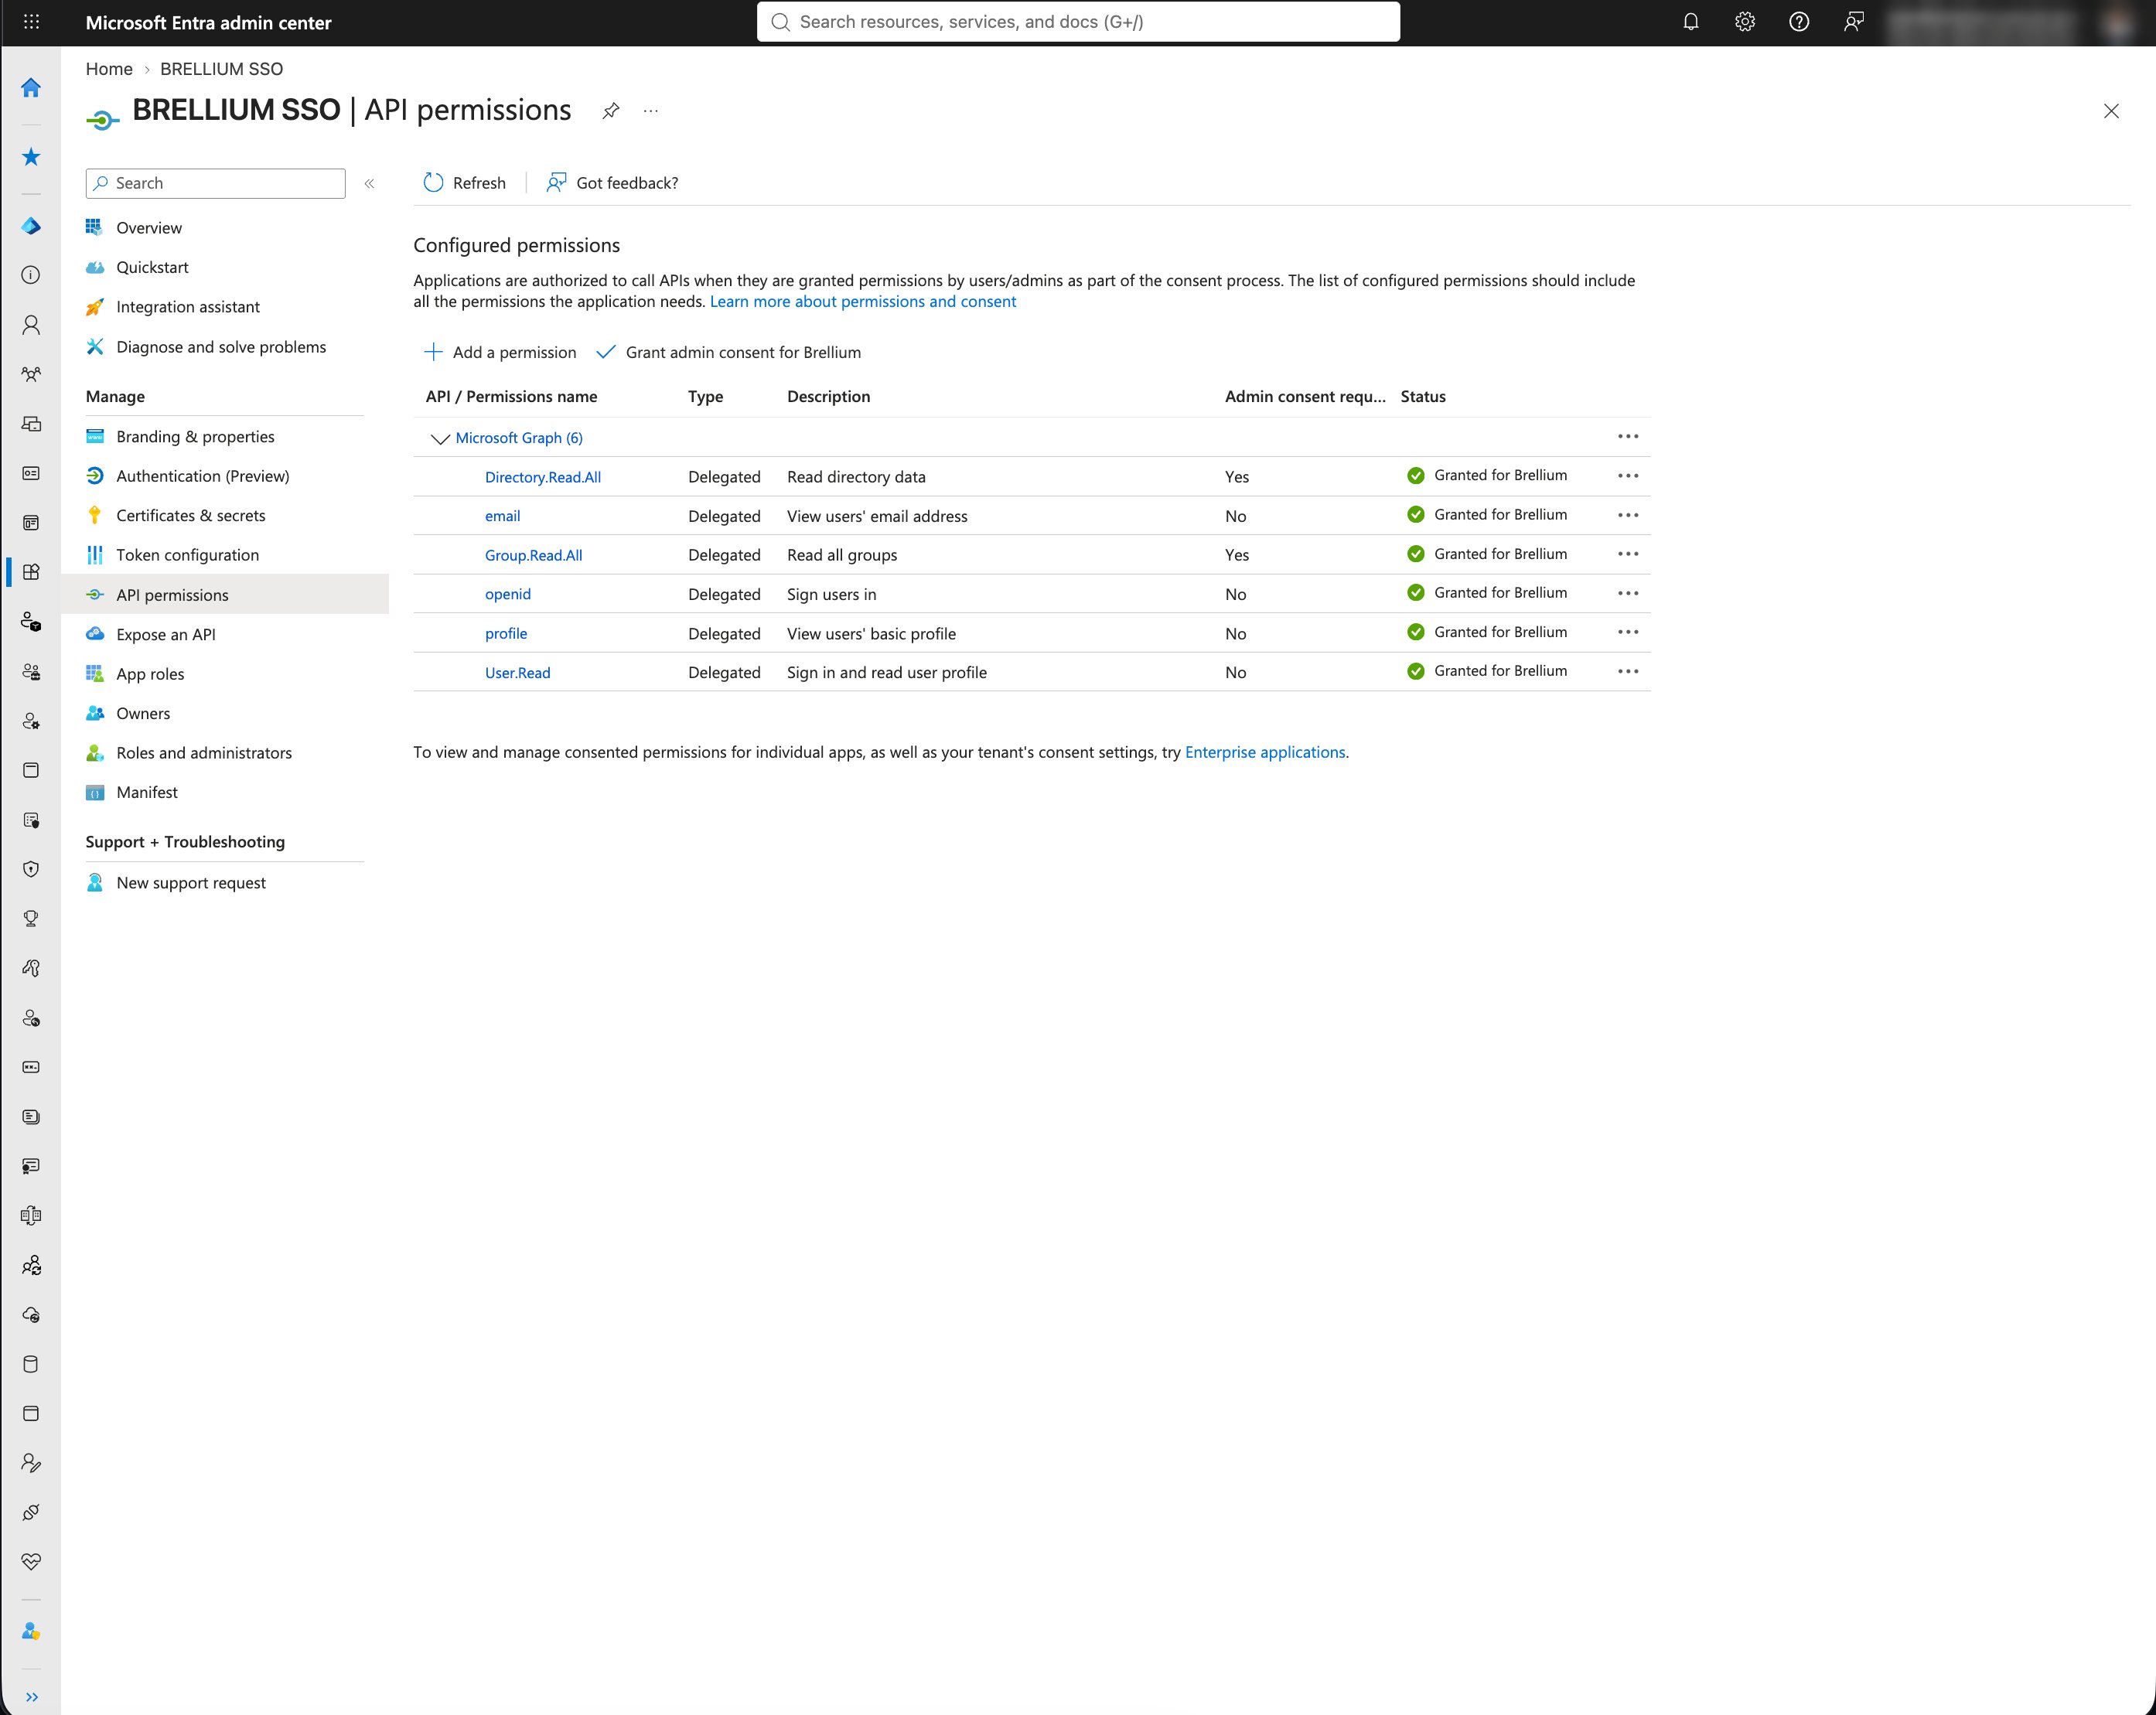The width and height of the screenshot is (2156, 1715).
Task: Open more actions for Group.Read.All row
Action: [x=1627, y=554]
